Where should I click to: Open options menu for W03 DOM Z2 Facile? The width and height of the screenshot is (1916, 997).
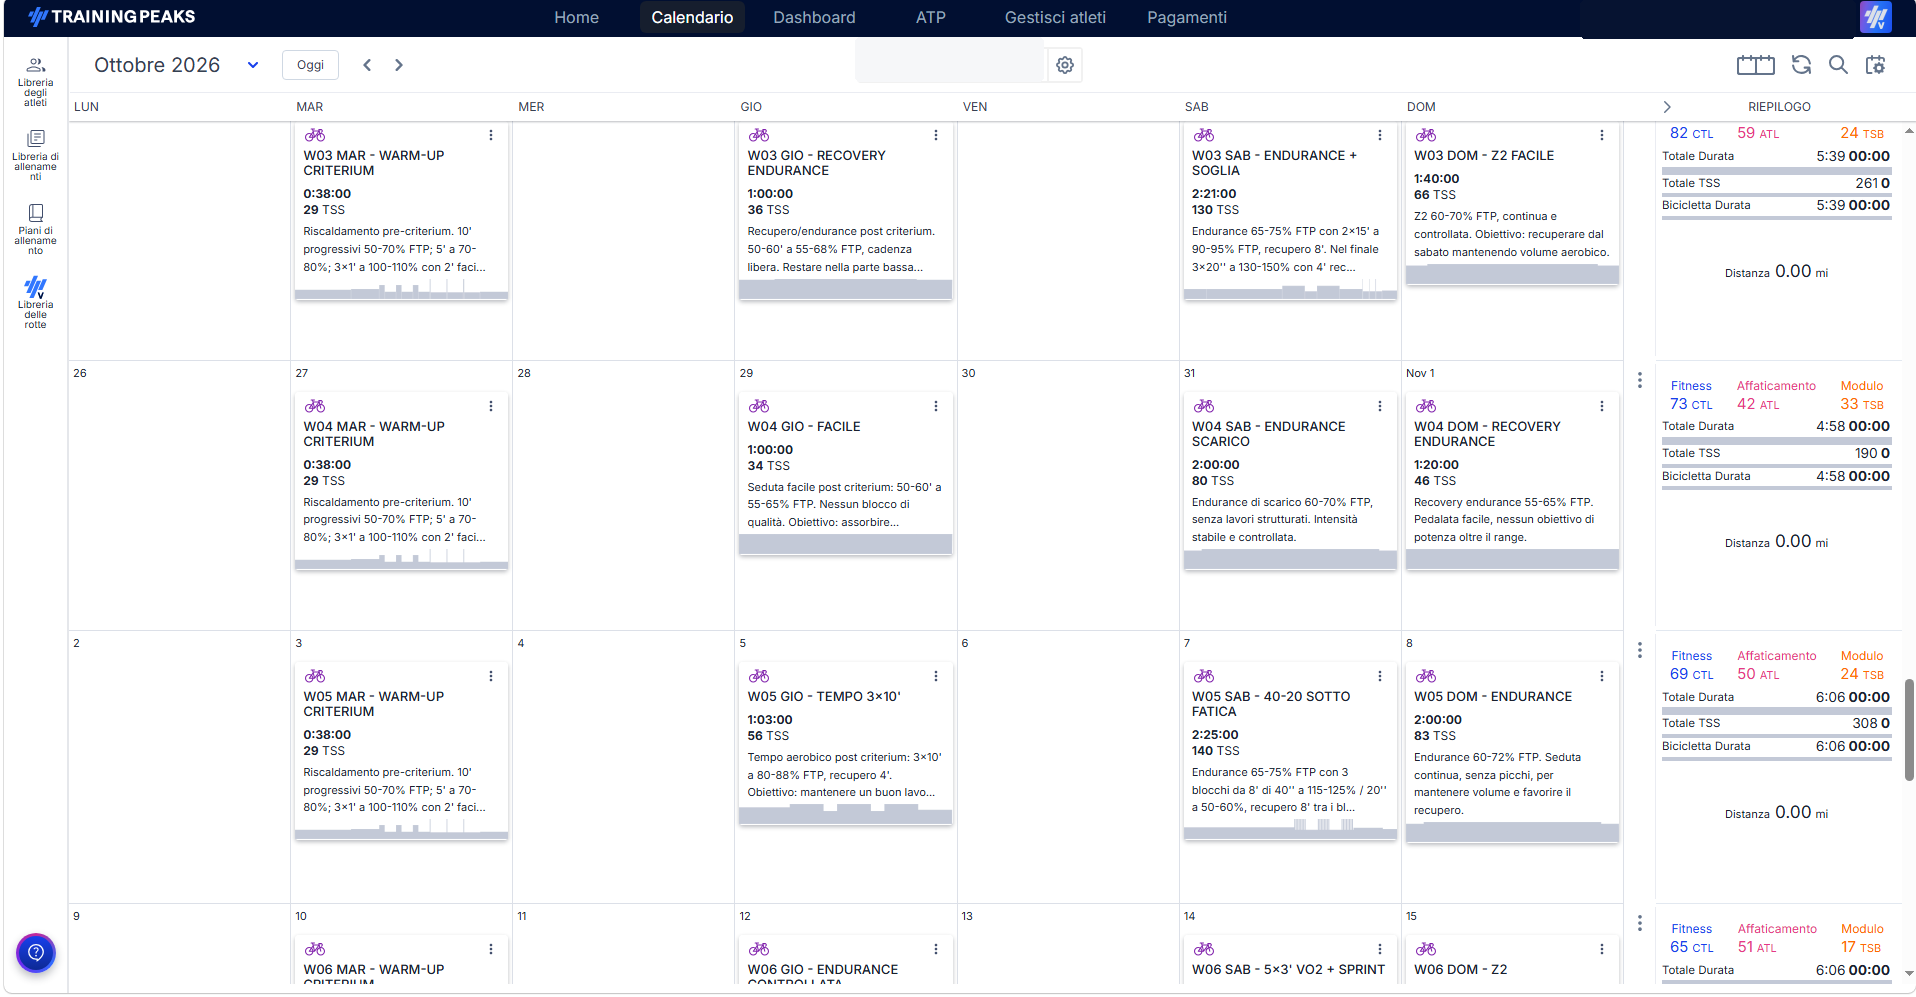point(1602,135)
